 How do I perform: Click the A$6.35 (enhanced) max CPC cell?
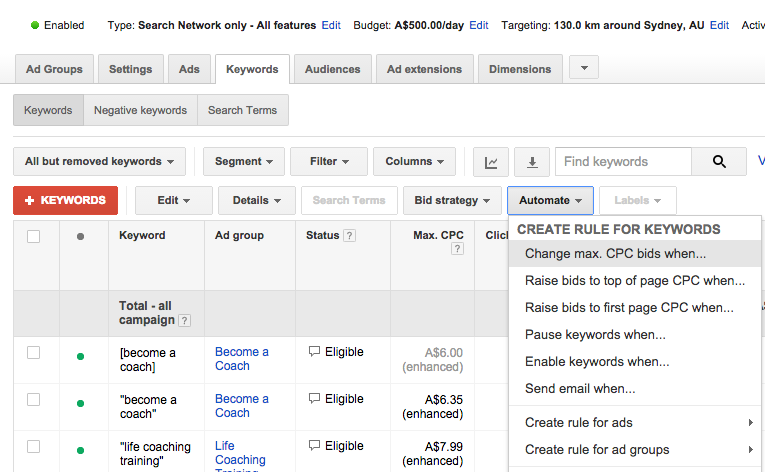433,407
